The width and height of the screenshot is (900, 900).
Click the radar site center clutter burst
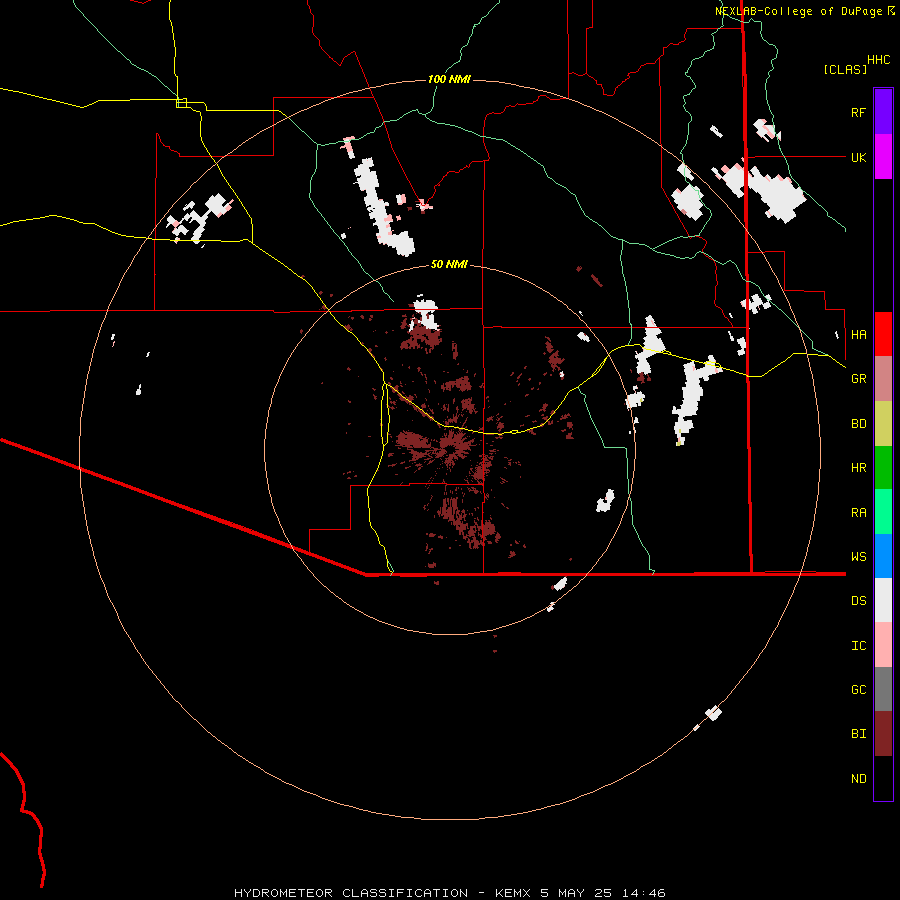449,447
